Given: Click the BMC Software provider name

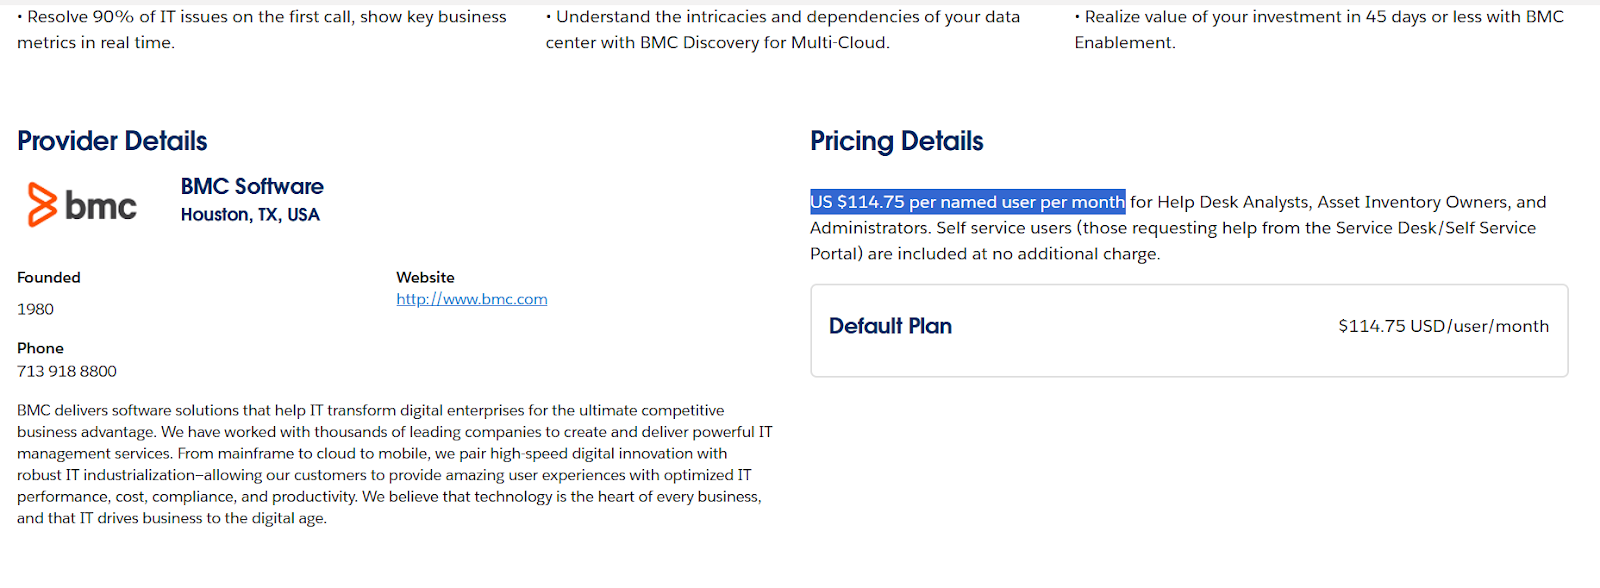Looking at the screenshot, I should [252, 187].
